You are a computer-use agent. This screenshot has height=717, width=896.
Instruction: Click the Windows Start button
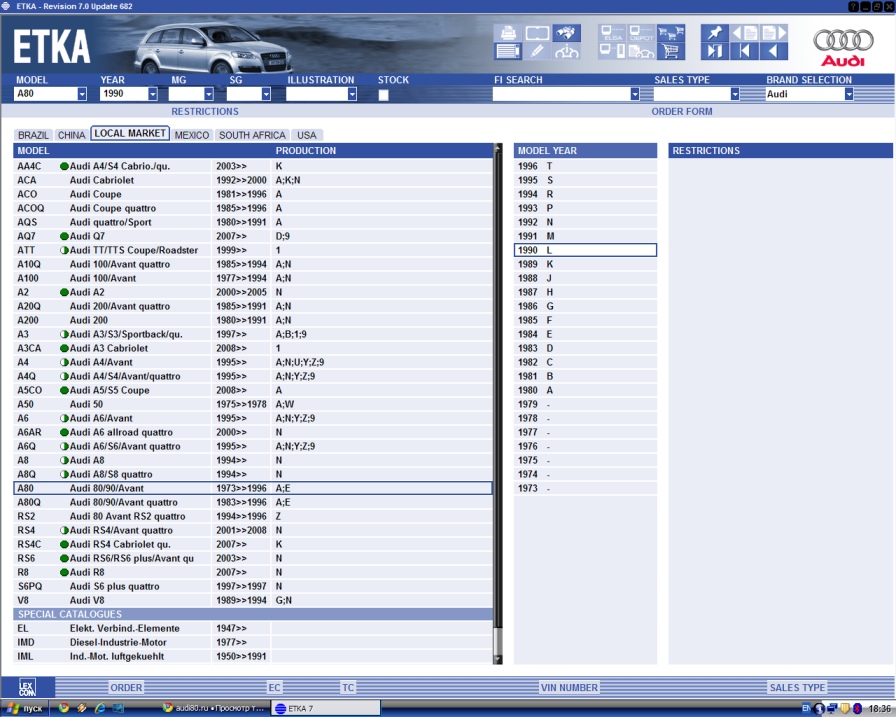(x=24, y=708)
